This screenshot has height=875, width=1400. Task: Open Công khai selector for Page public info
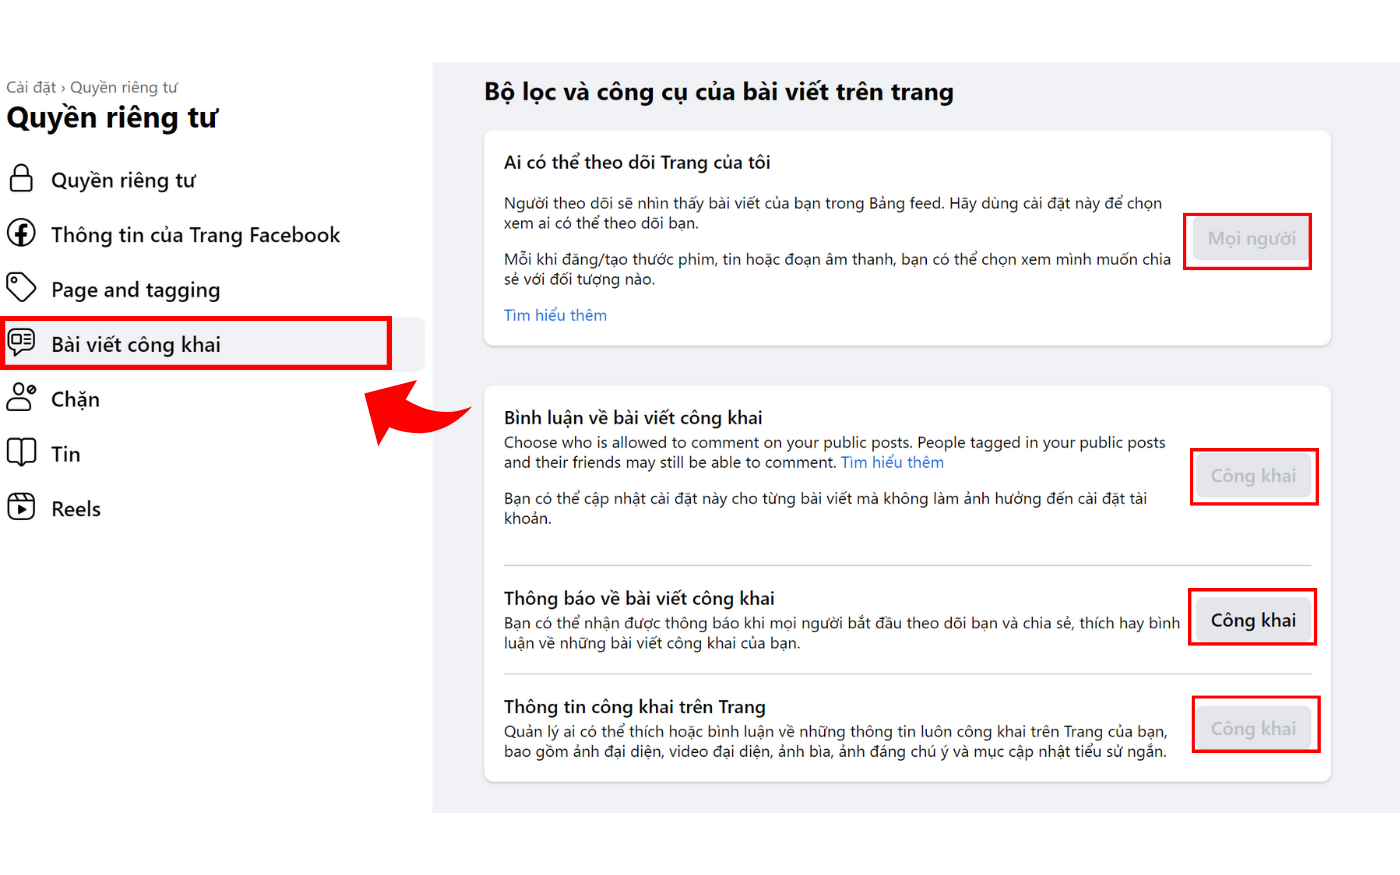(x=1253, y=728)
